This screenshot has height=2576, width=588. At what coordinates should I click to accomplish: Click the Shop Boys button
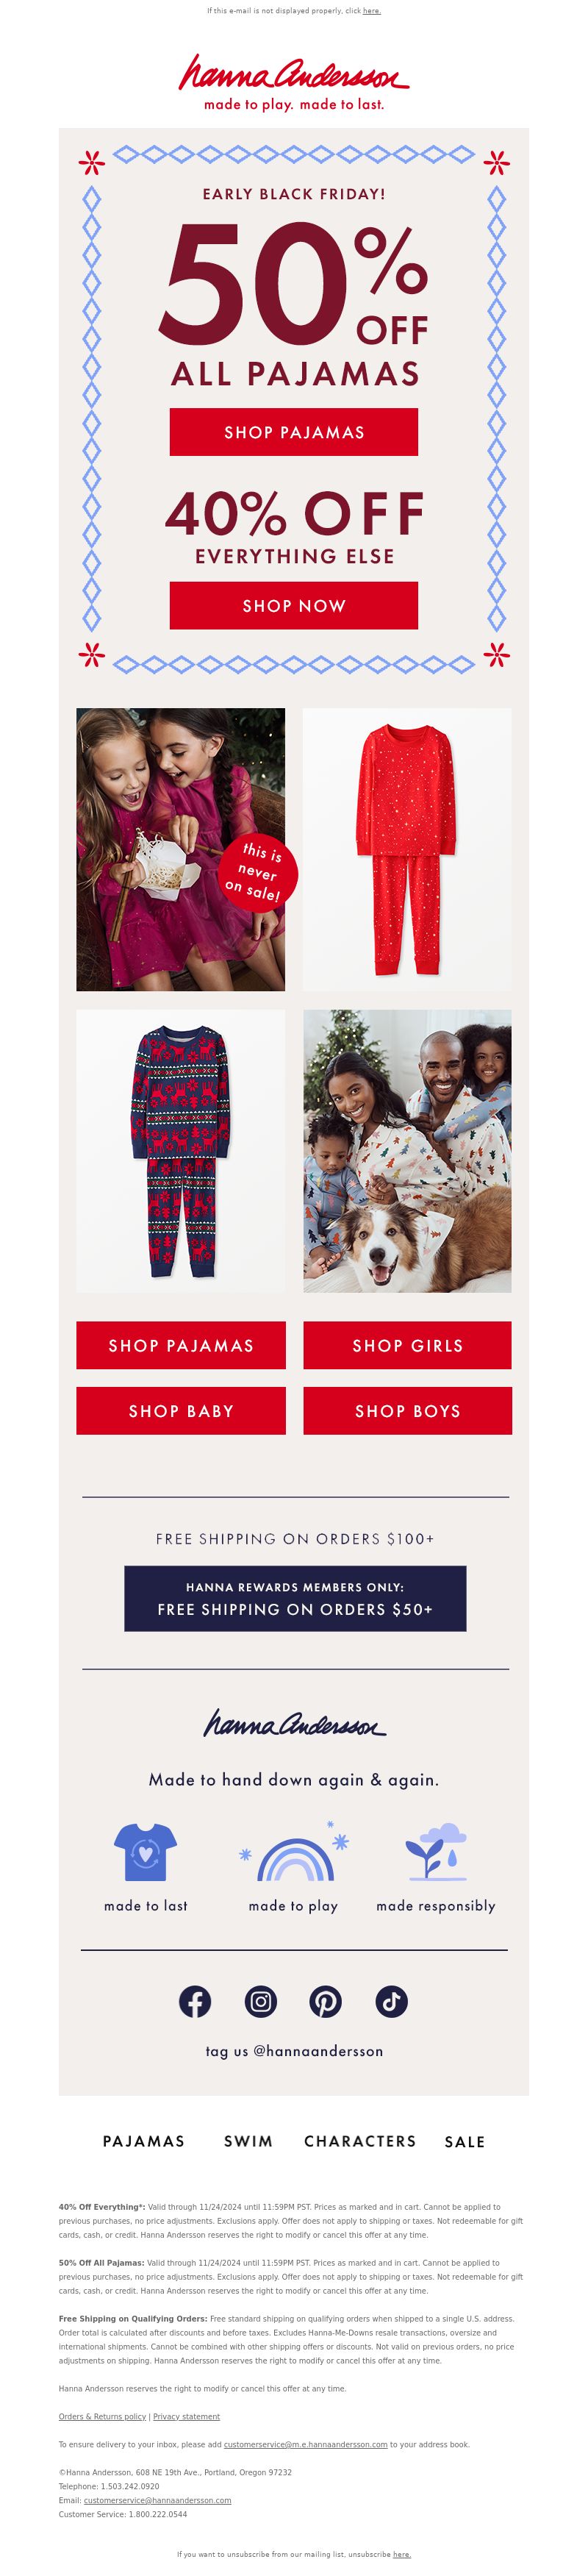point(408,1411)
